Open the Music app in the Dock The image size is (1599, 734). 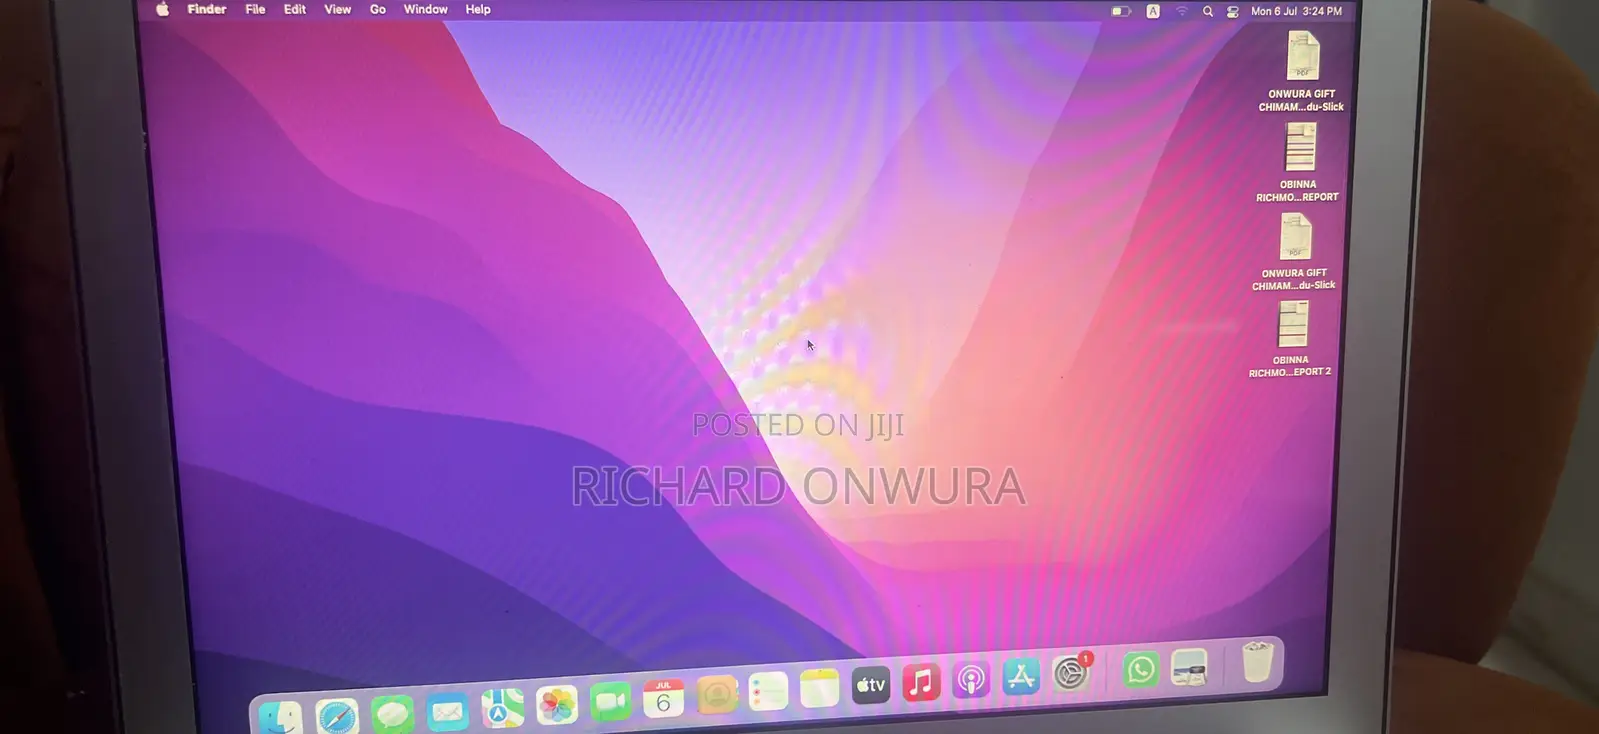921,682
